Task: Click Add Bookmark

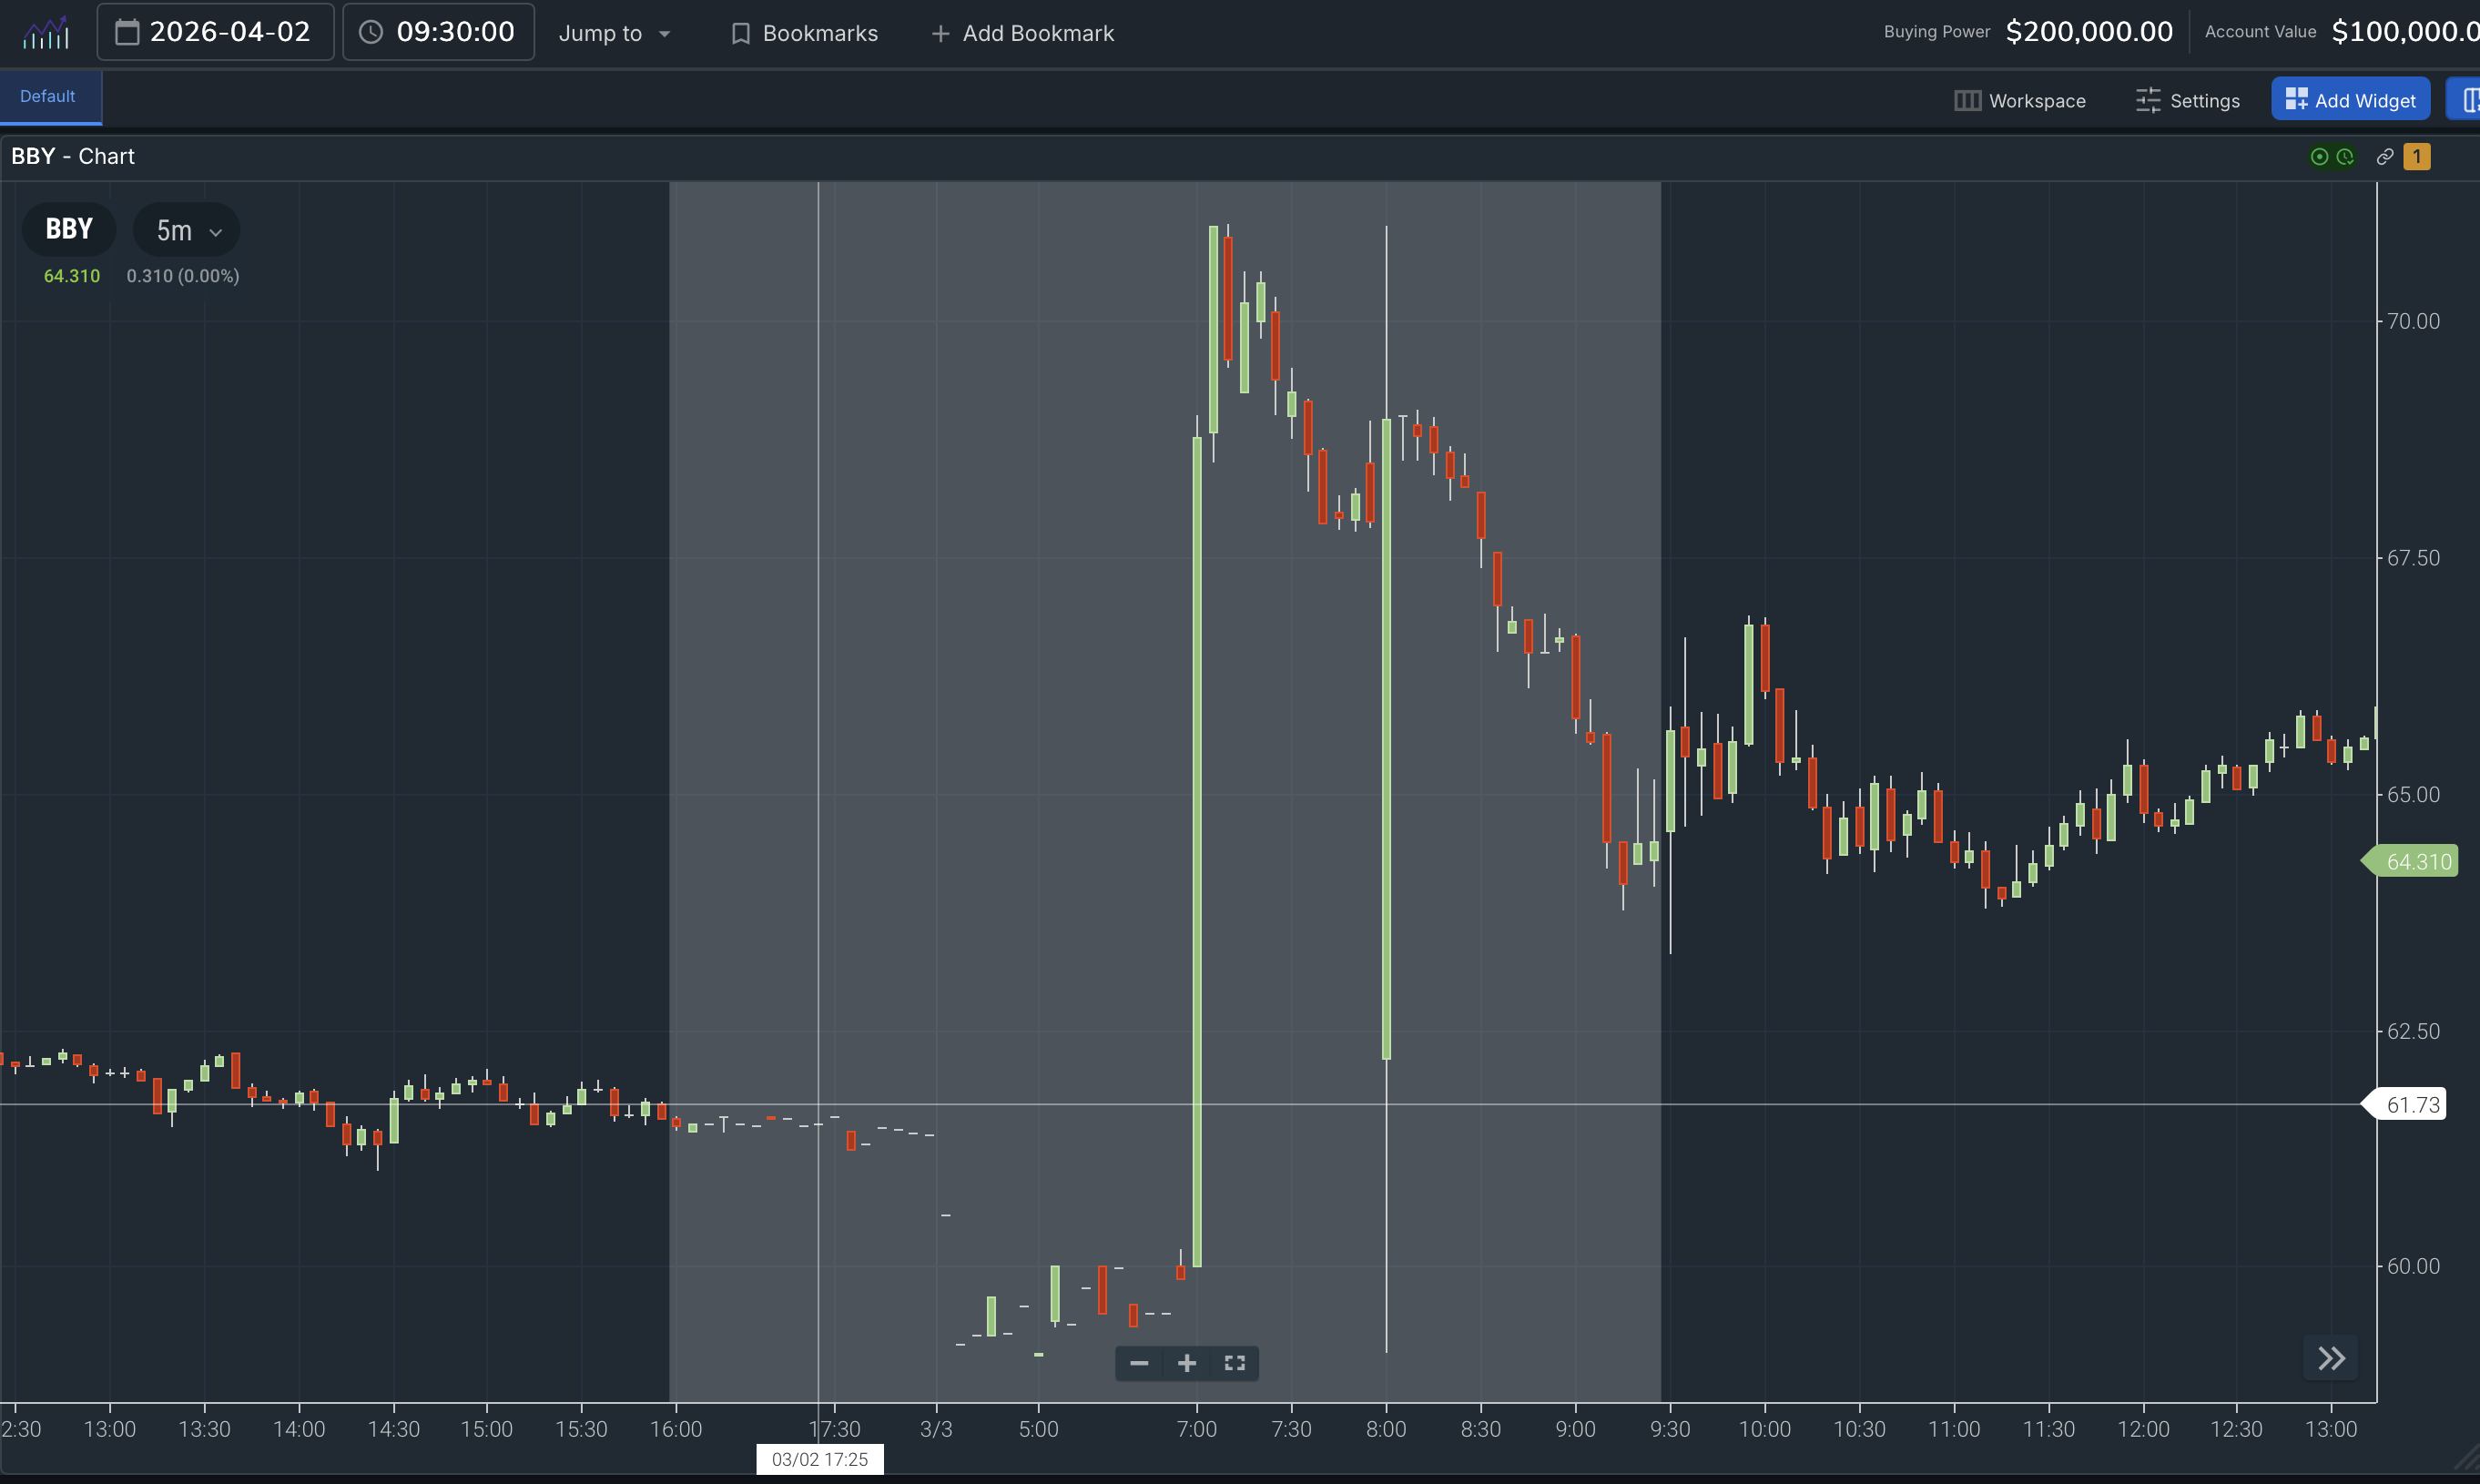Action: [1022, 33]
